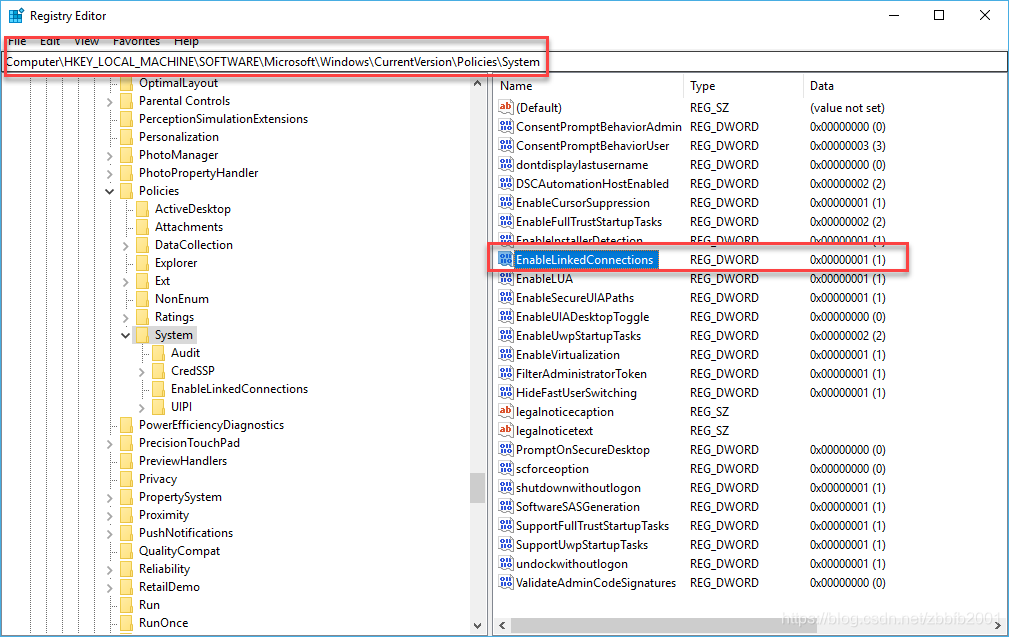Expand the Parental Controls key
The width and height of the screenshot is (1009, 637).
109,101
